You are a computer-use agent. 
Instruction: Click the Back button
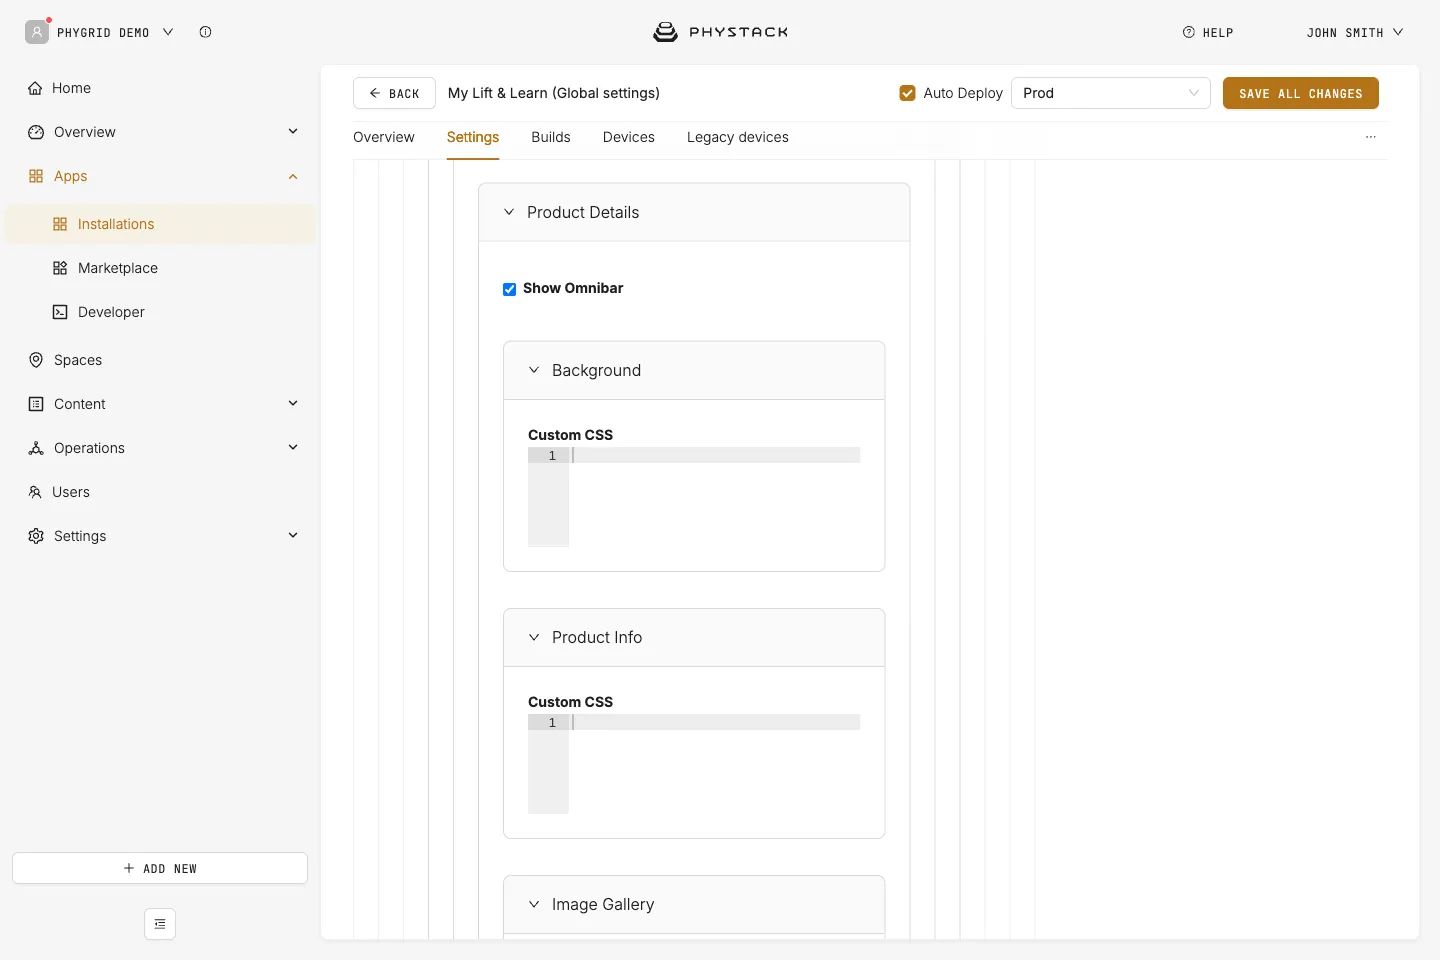coord(394,93)
